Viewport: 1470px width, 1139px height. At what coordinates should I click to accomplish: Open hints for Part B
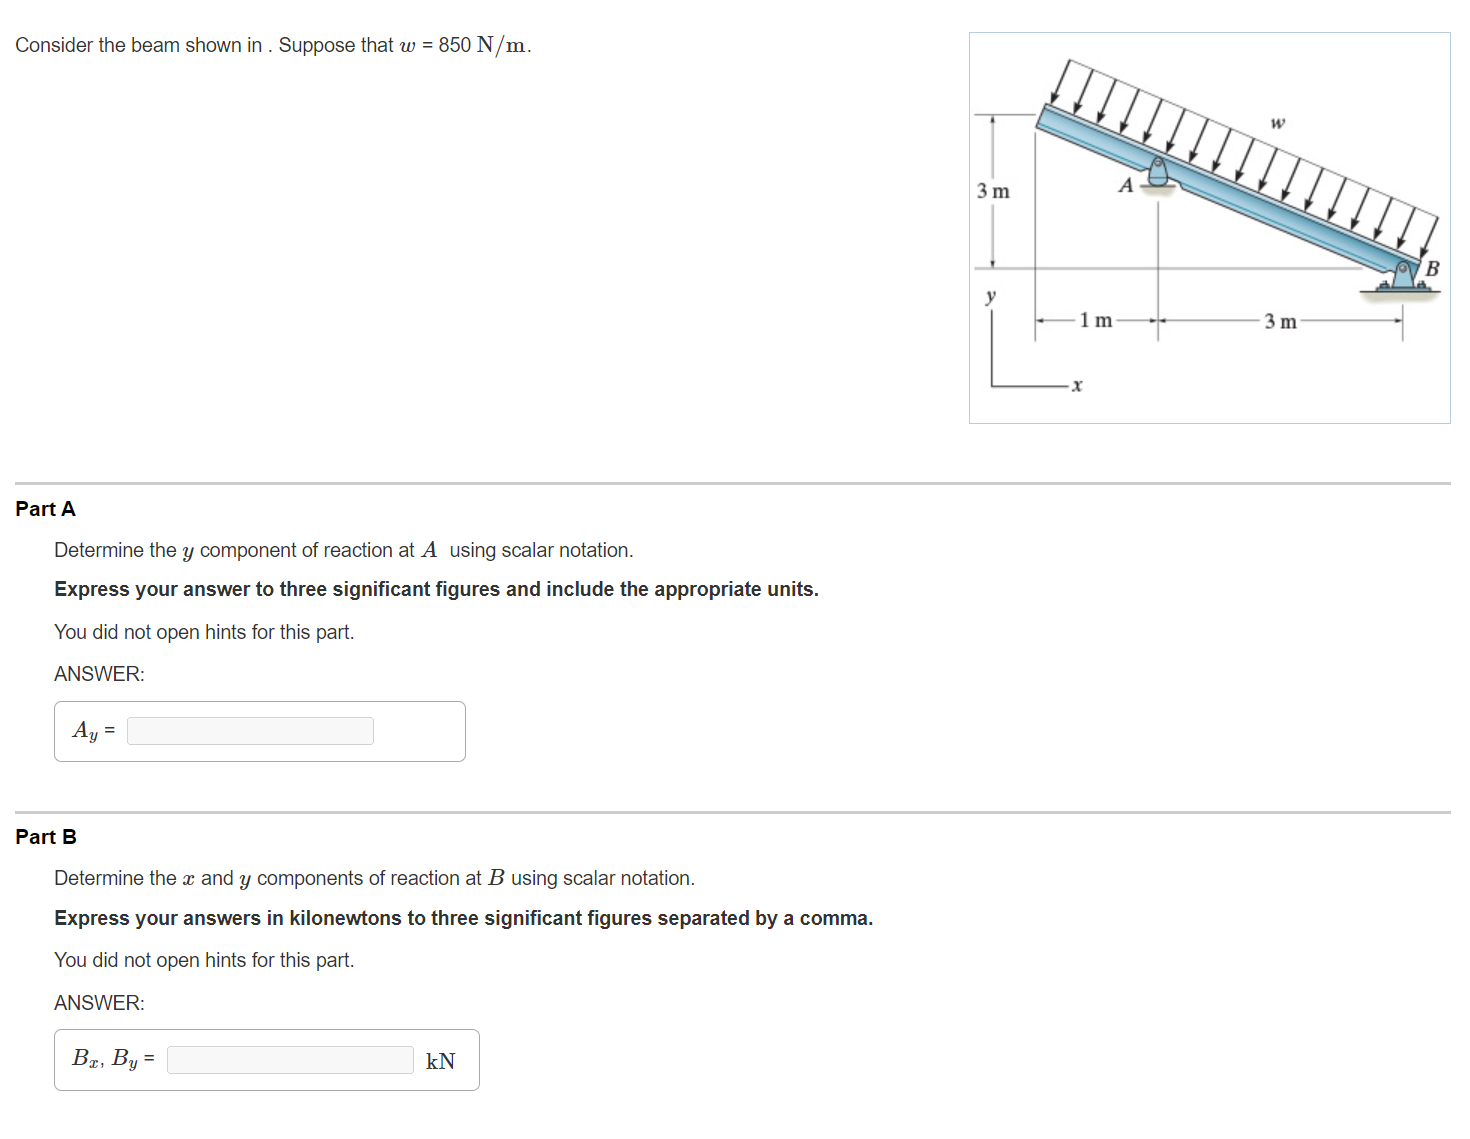(204, 960)
